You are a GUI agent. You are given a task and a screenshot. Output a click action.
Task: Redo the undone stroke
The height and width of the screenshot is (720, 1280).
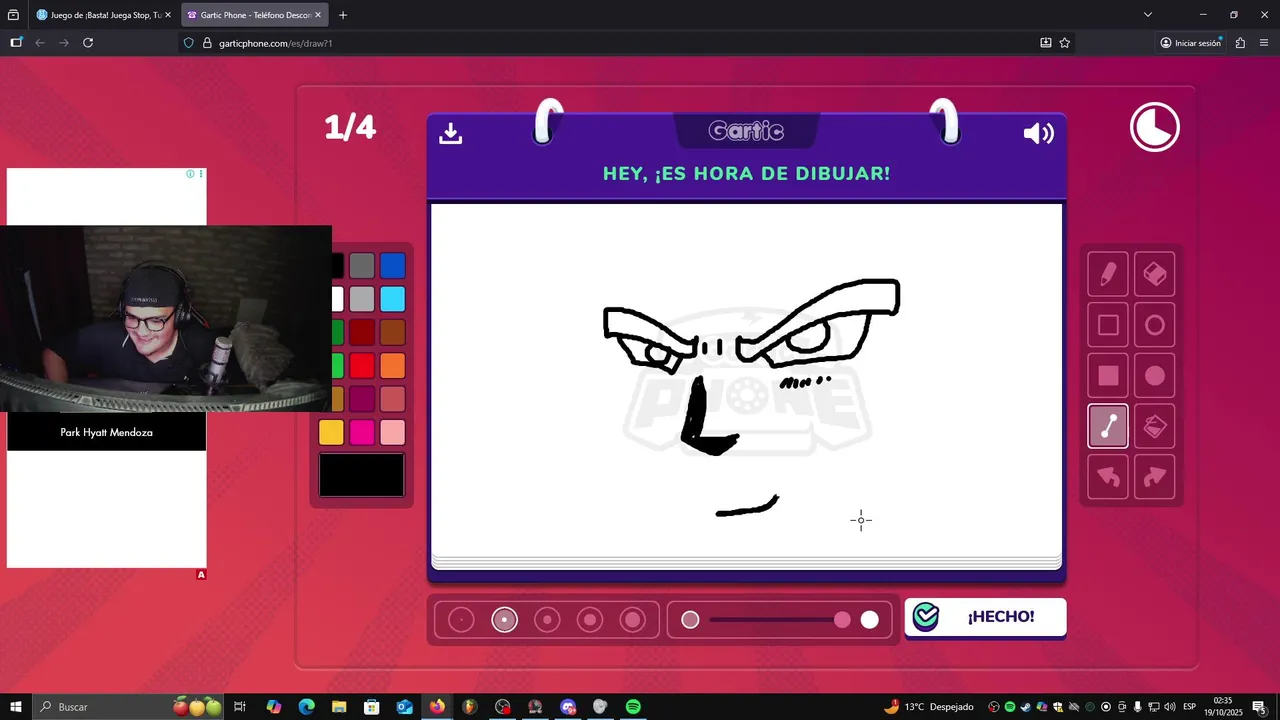[1155, 477]
